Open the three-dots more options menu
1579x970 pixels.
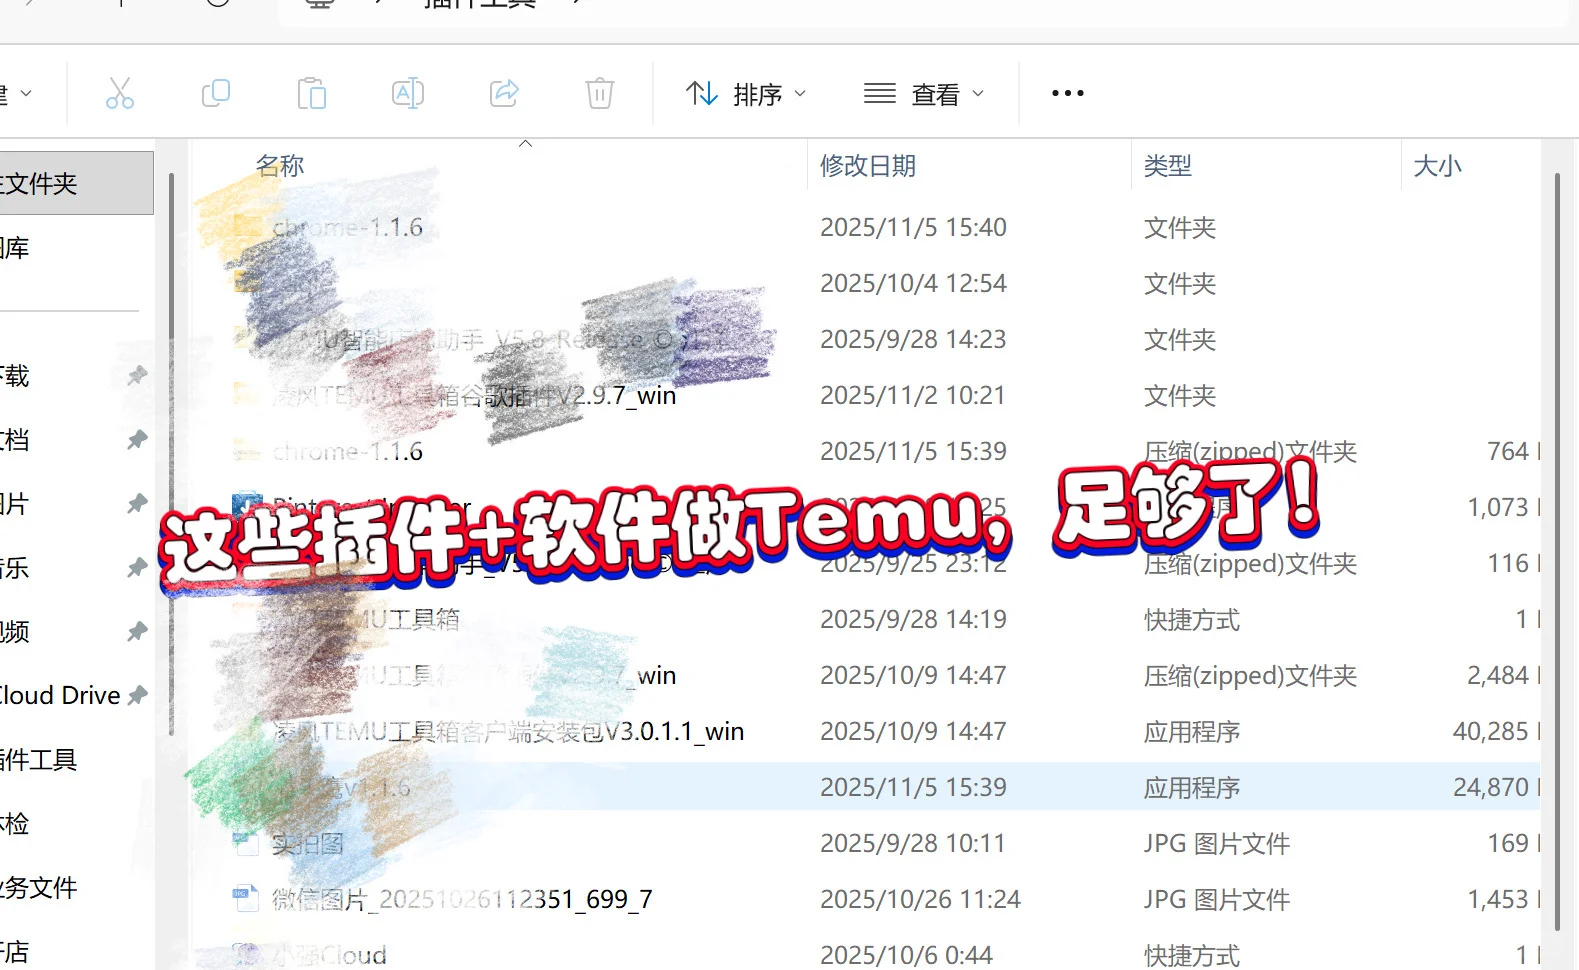(x=1068, y=93)
